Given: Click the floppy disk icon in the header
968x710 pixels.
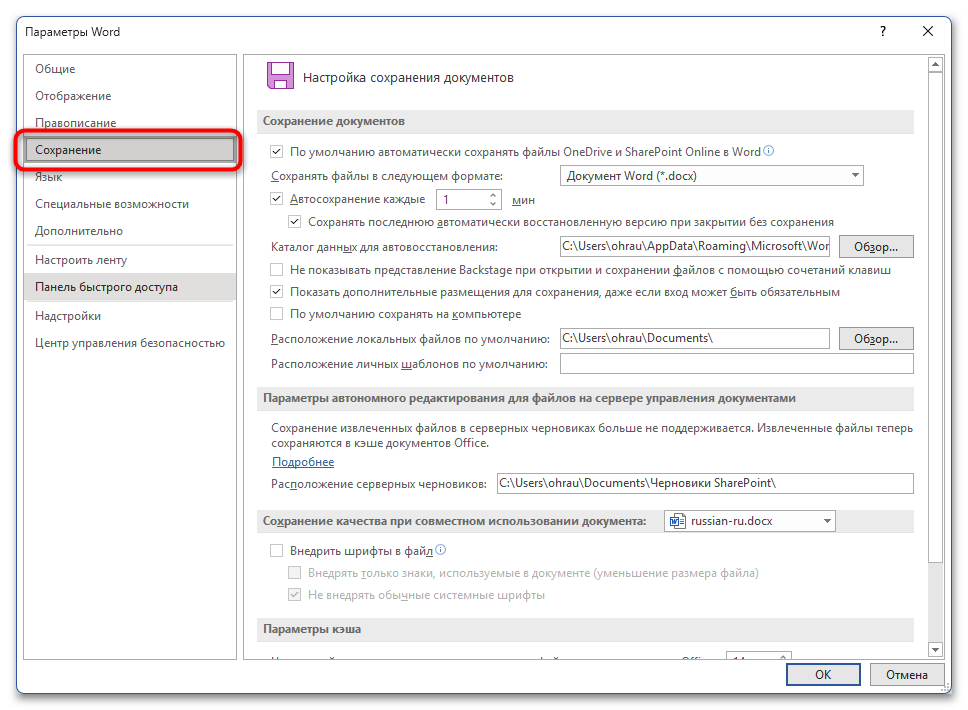Looking at the screenshot, I should [x=279, y=76].
